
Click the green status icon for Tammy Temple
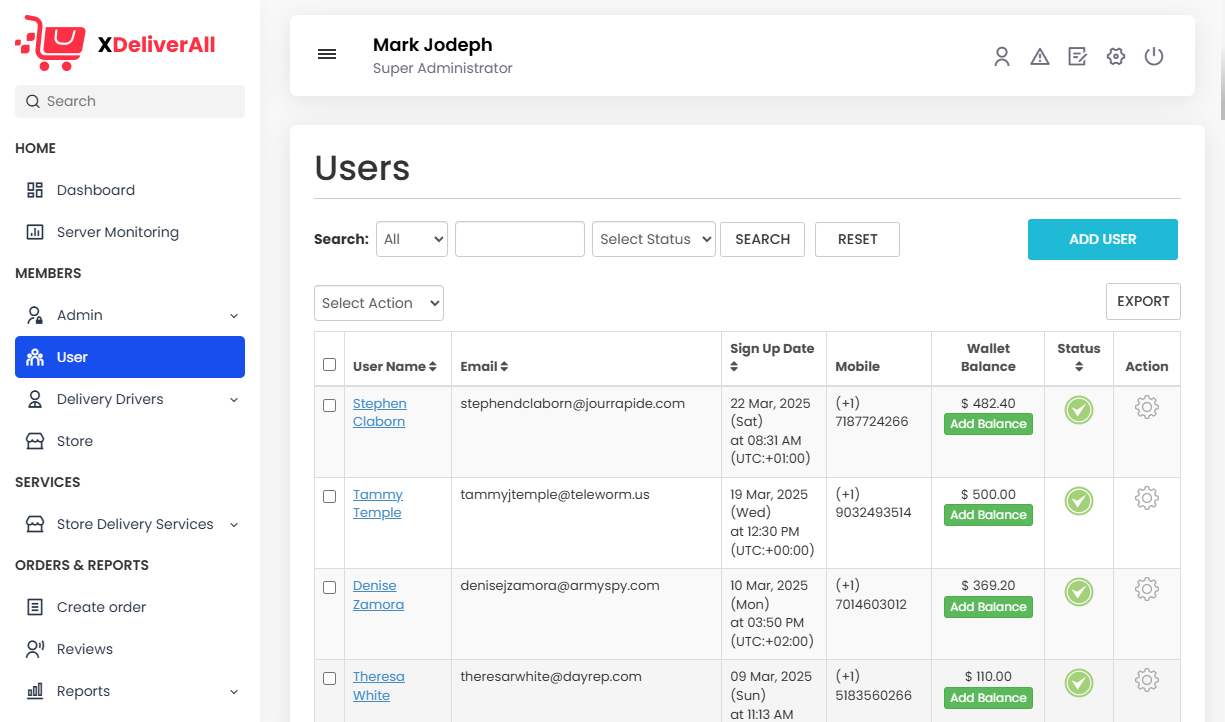pyautogui.click(x=1078, y=501)
